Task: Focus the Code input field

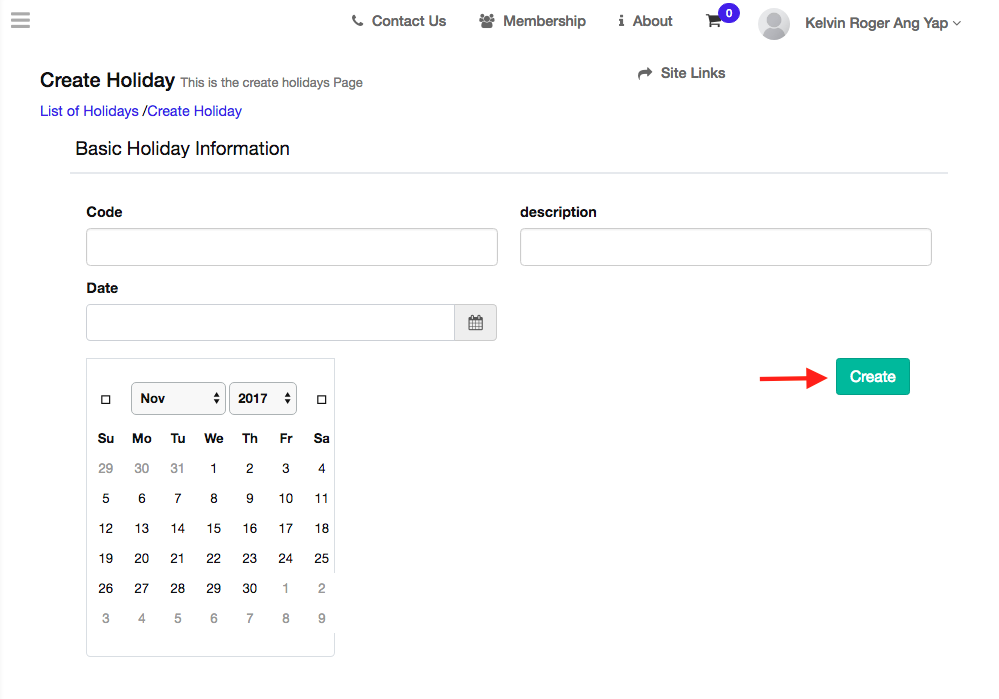Action: pos(291,247)
